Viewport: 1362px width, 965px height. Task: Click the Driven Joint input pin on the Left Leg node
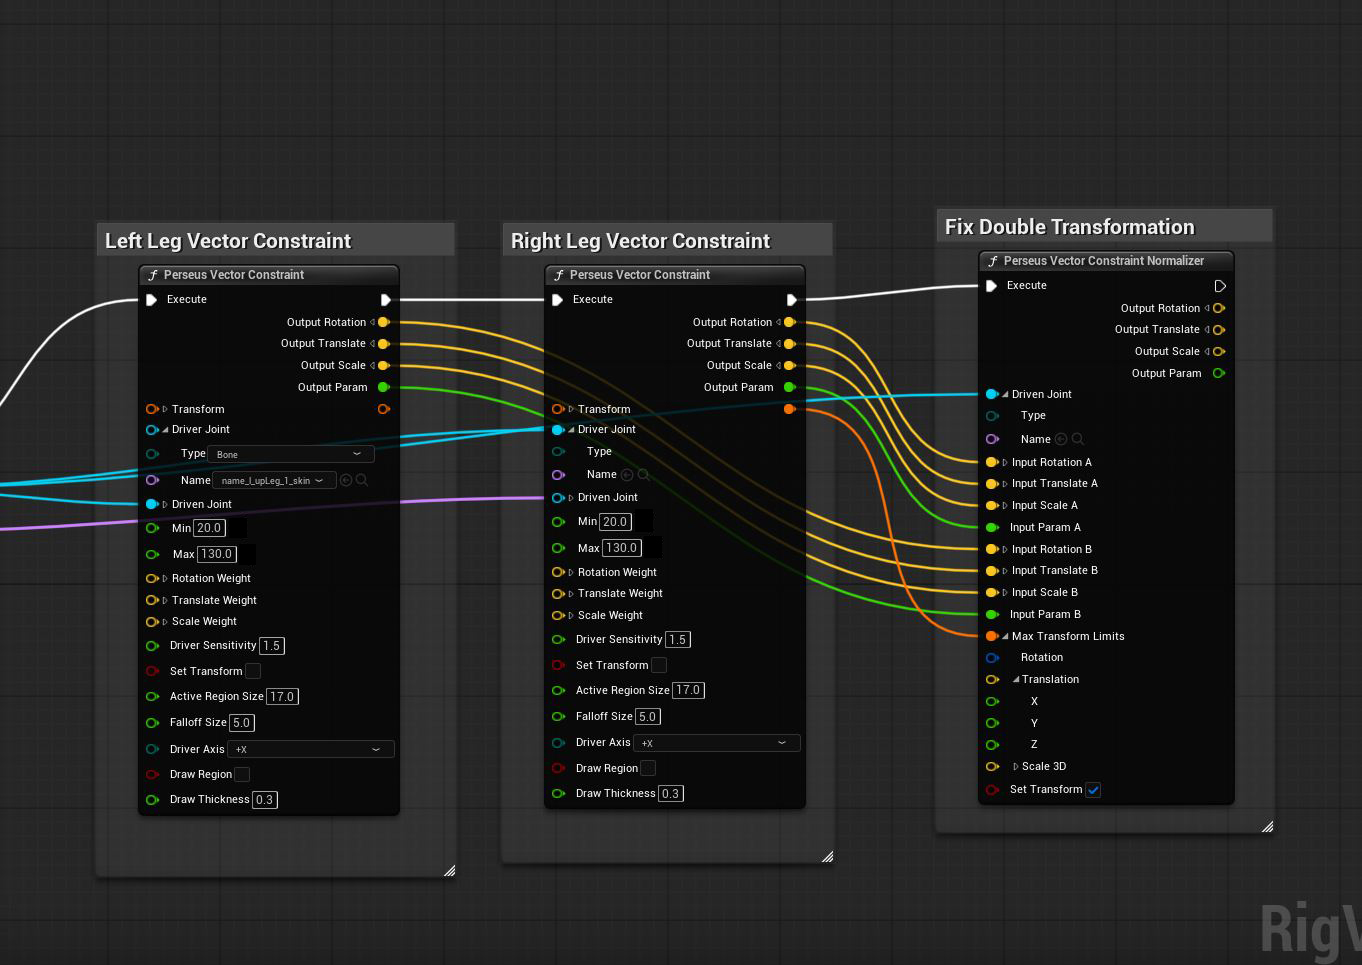pyautogui.click(x=152, y=504)
